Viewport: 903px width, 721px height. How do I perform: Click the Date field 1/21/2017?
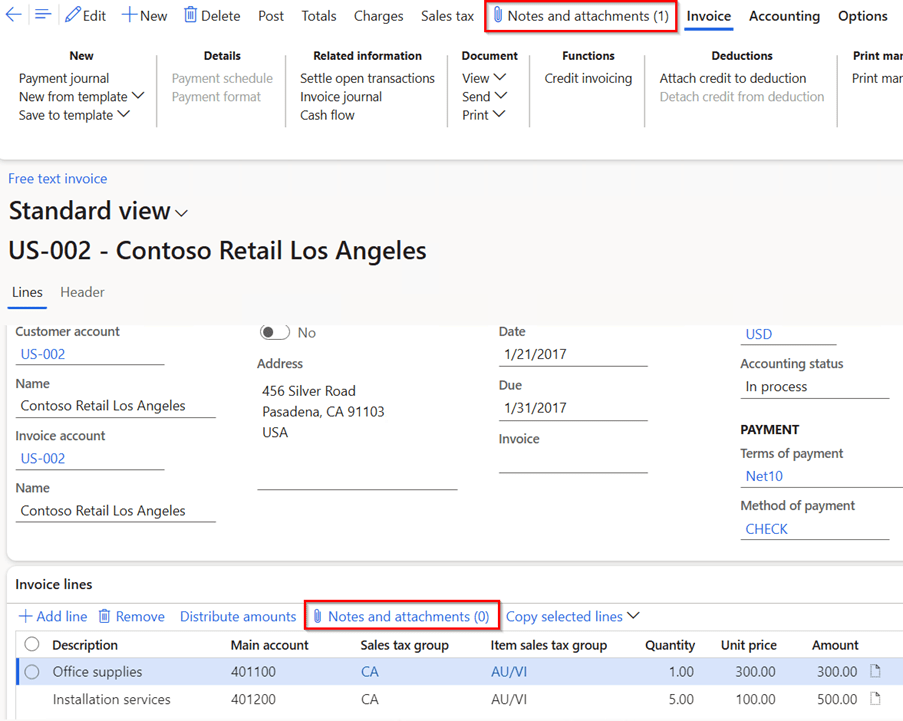tap(573, 354)
